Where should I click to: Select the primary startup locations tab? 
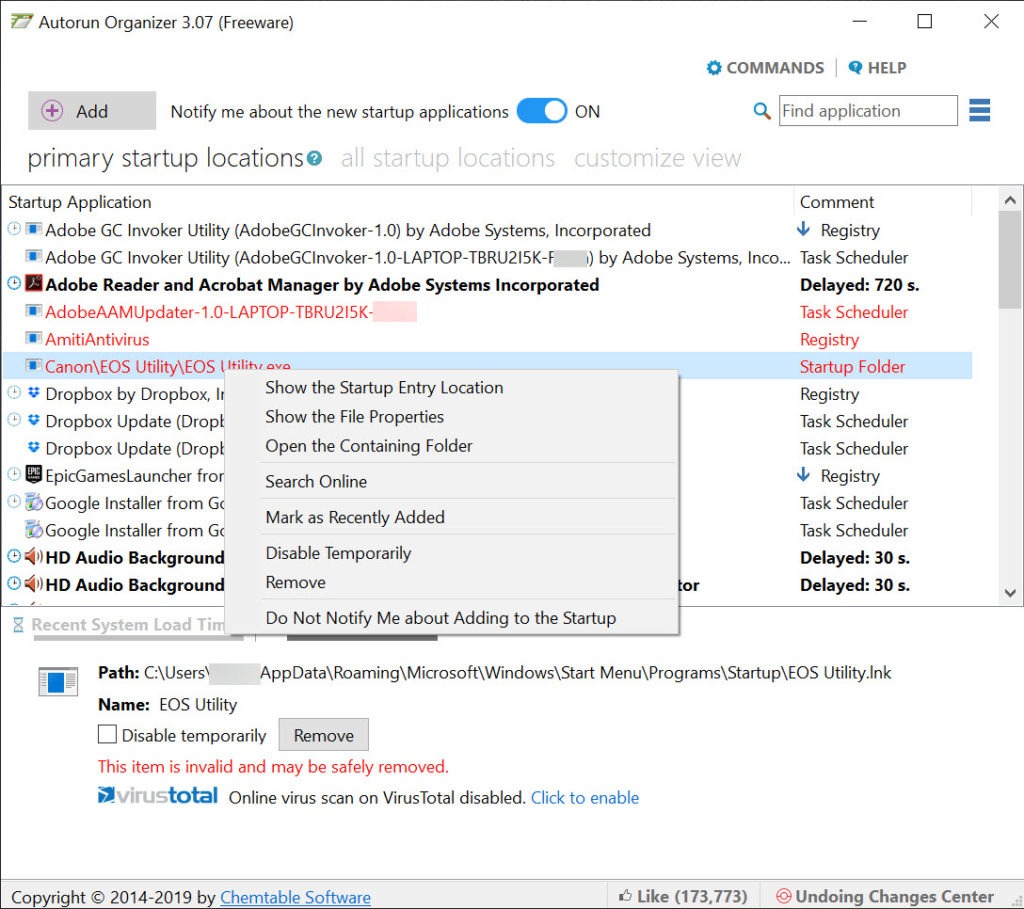(x=165, y=159)
